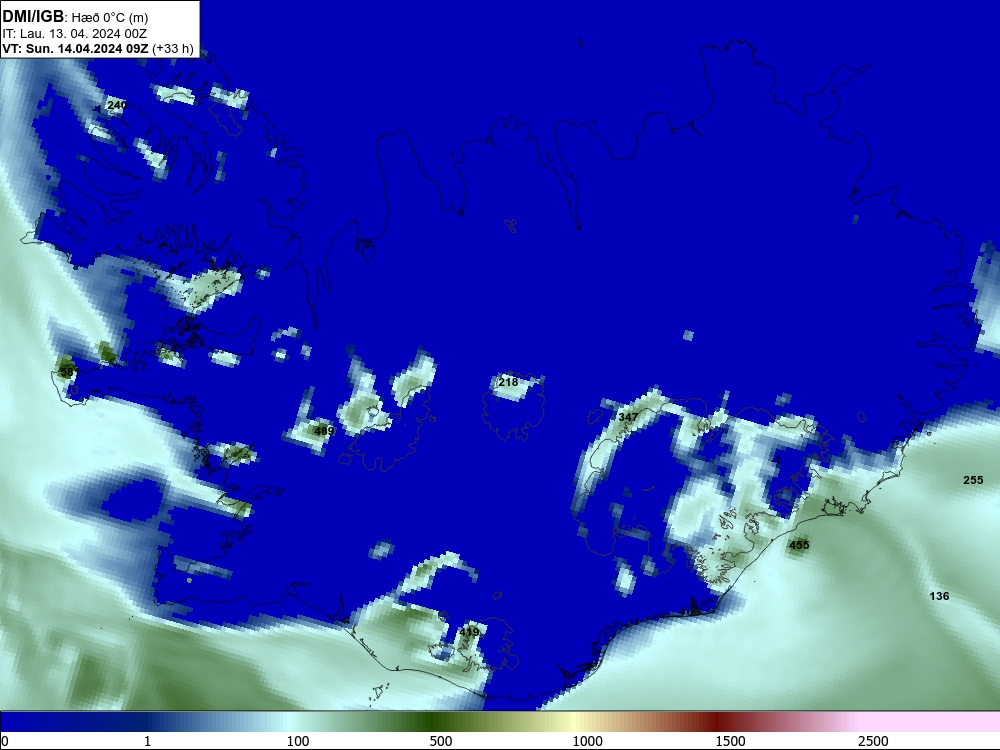This screenshot has width=1000, height=750.
Task: Click the map value label 419
Action: click(x=469, y=633)
